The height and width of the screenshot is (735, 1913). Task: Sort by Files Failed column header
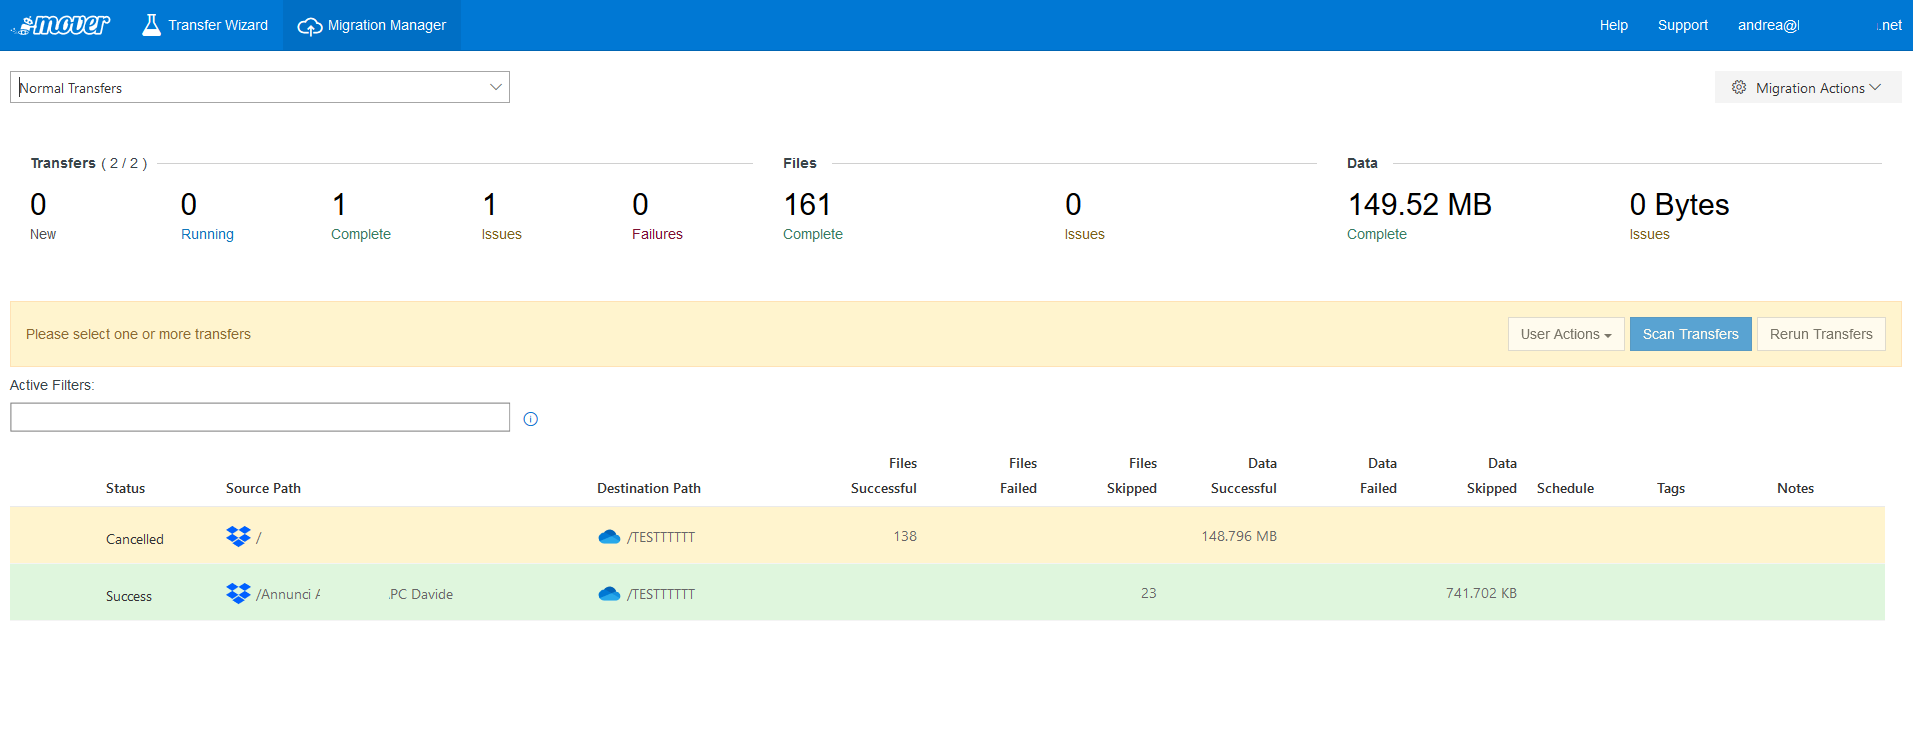click(1018, 476)
